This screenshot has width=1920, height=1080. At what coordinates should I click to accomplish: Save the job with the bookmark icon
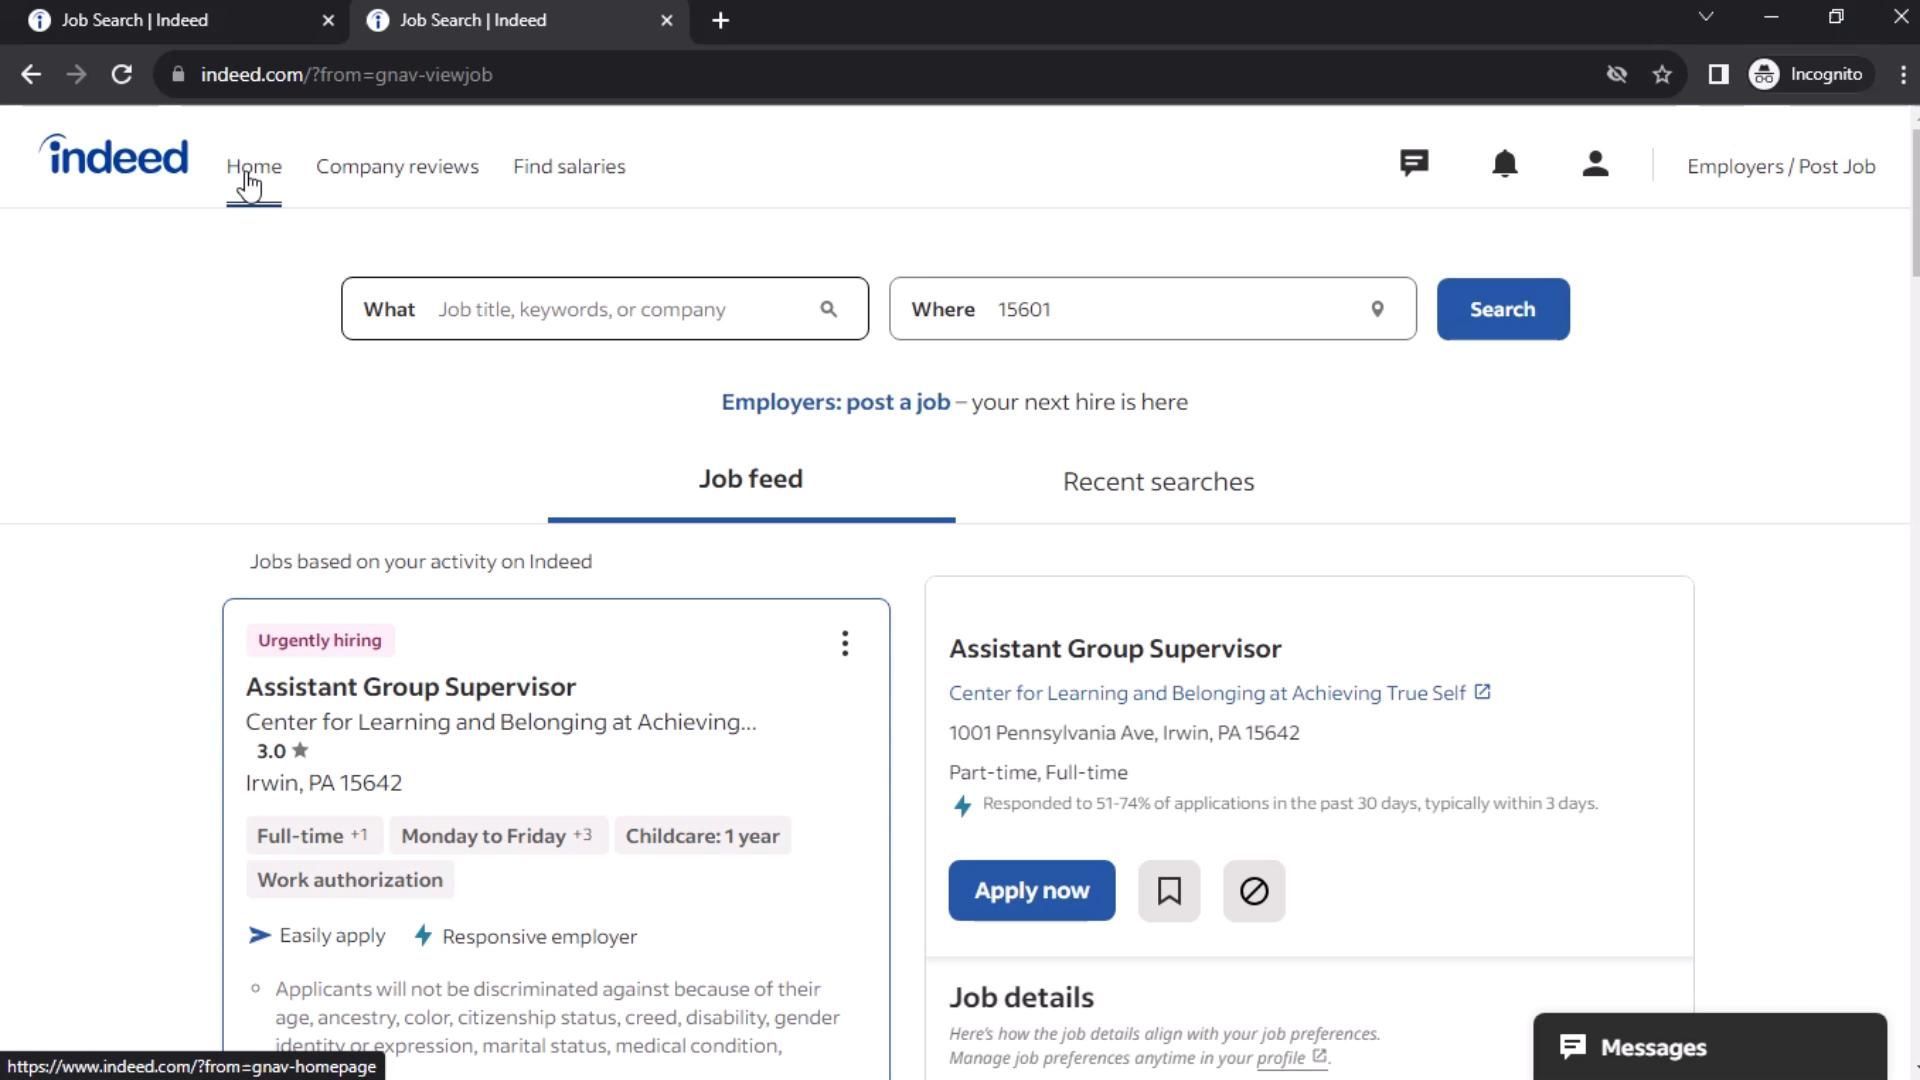point(1168,891)
